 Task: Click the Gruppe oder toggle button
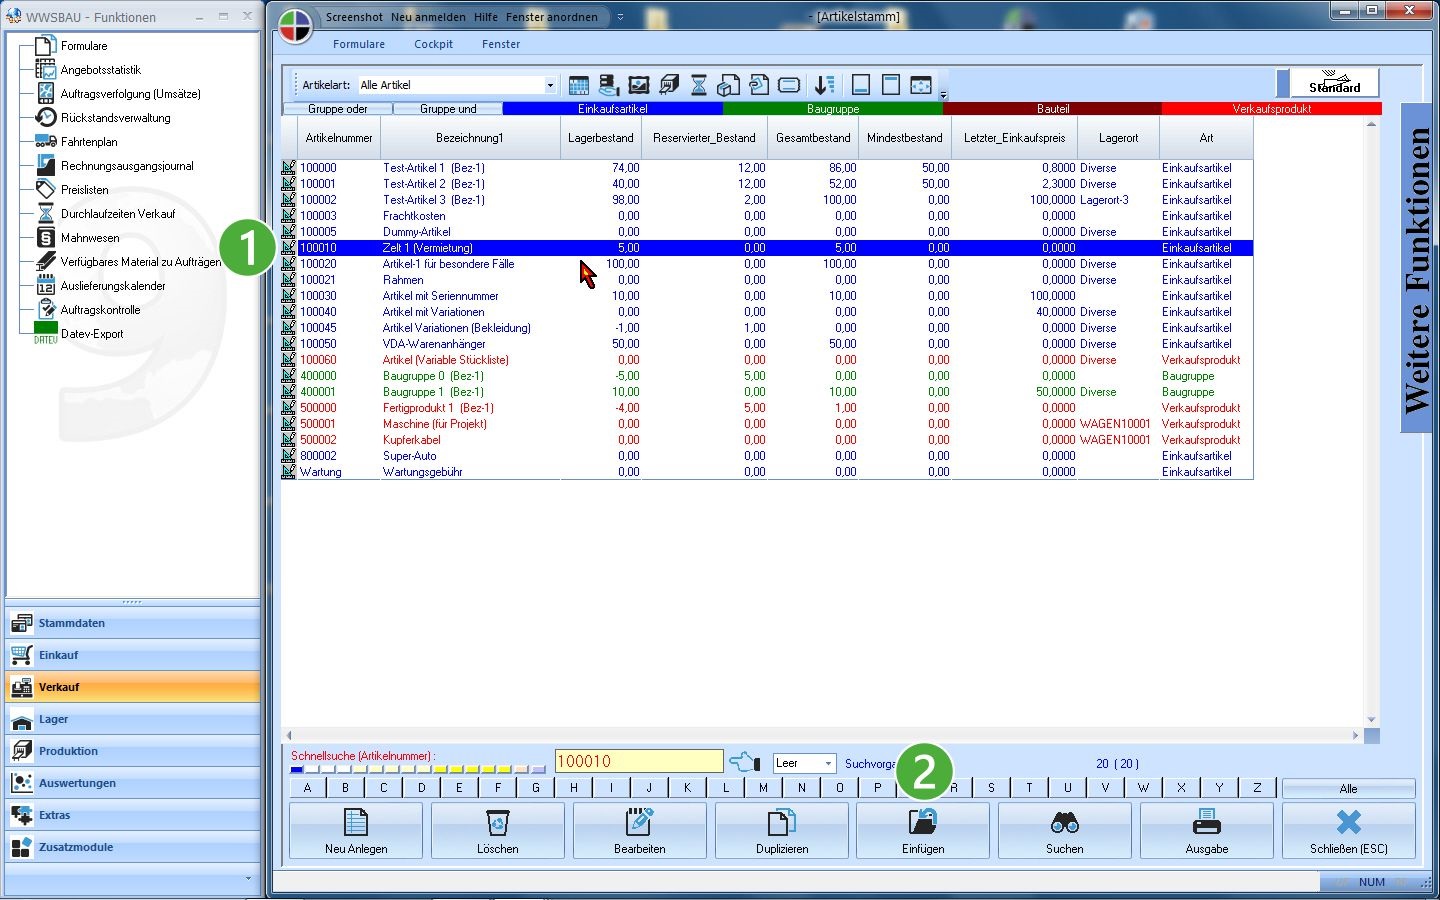pos(338,109)
